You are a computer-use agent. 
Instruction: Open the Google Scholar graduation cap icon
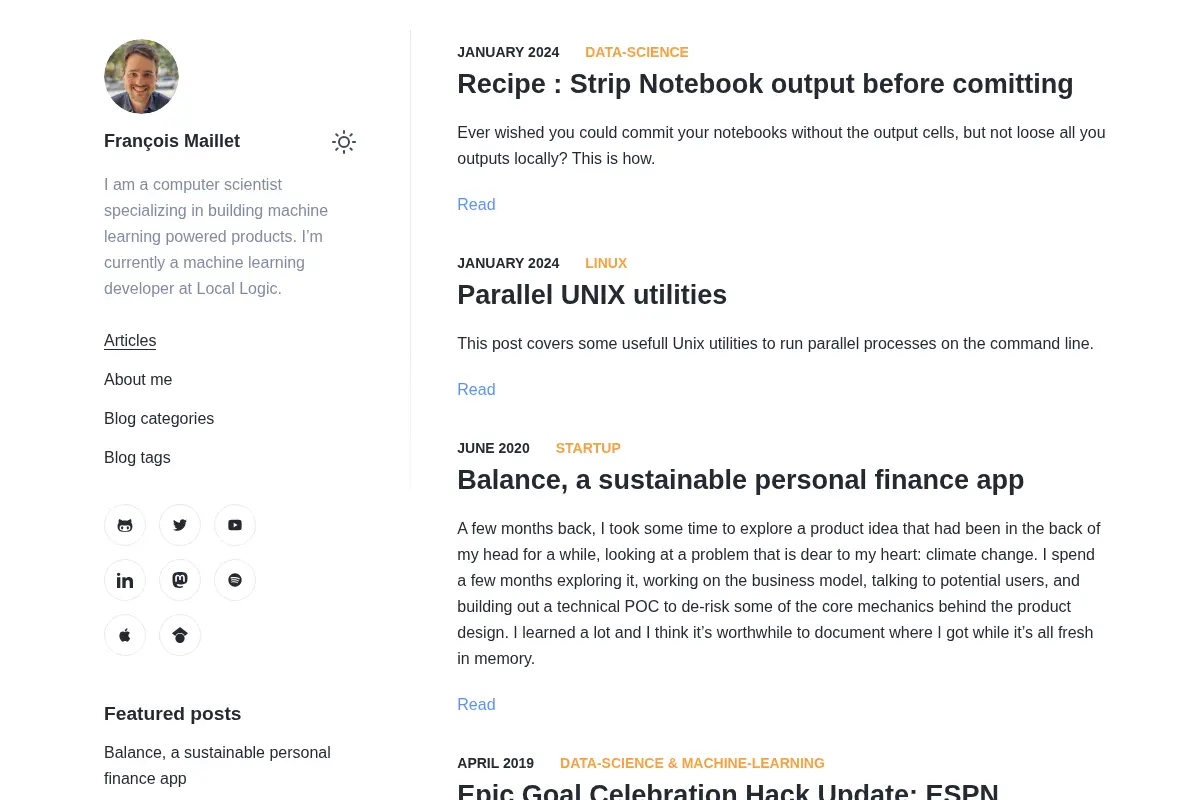tap(180, 635)
